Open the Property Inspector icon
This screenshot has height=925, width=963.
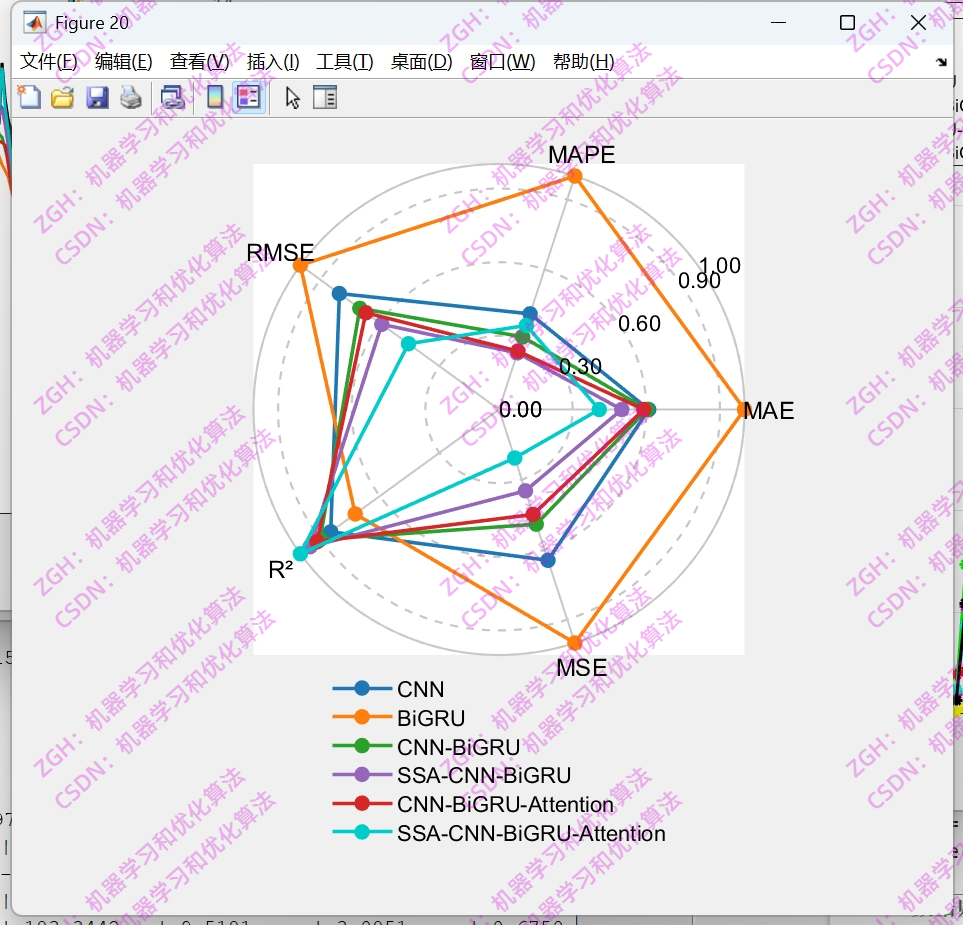(x=325, y=97)
